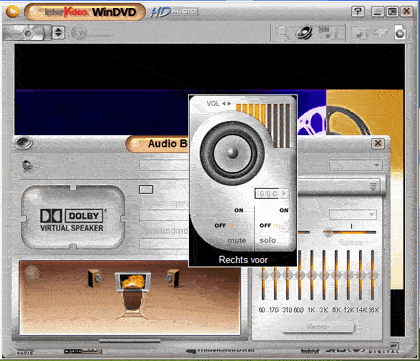Screen dimensions: 420x361
Task: Open the help question mark button
Action: click(357, 12)
